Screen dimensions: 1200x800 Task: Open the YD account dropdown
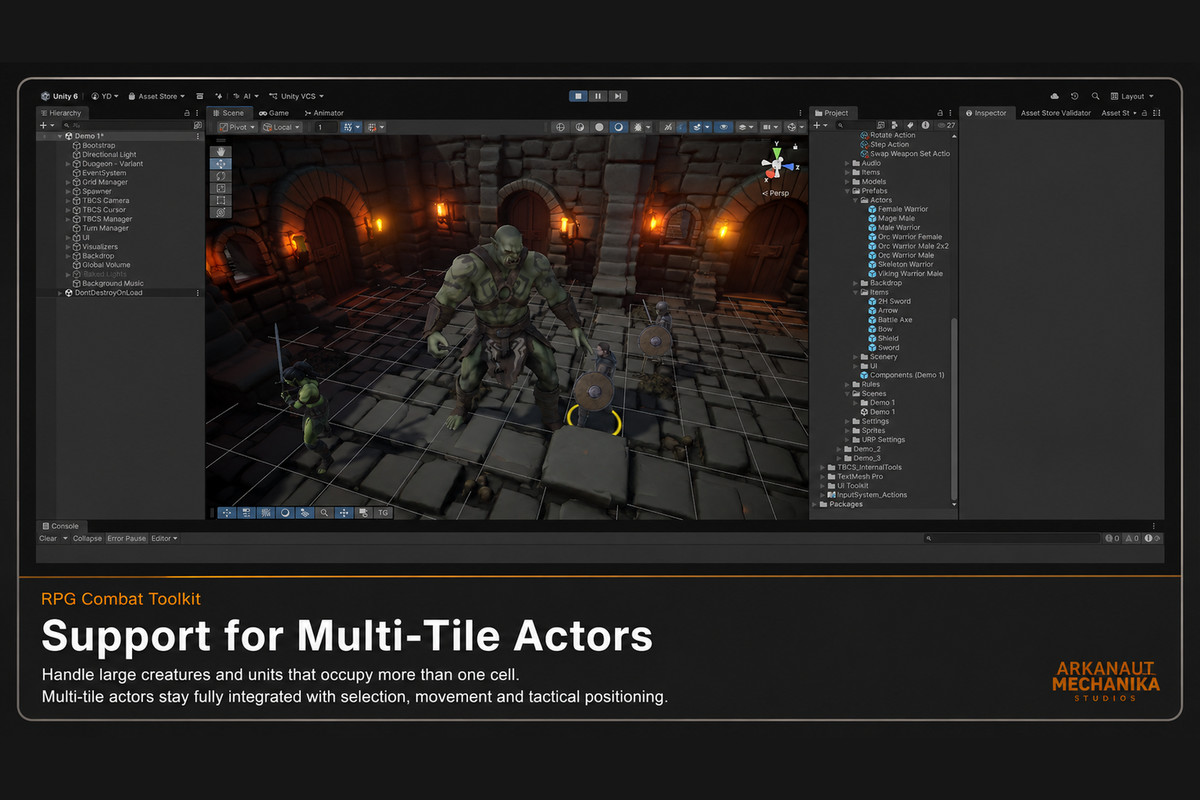(x=104, y=96)
